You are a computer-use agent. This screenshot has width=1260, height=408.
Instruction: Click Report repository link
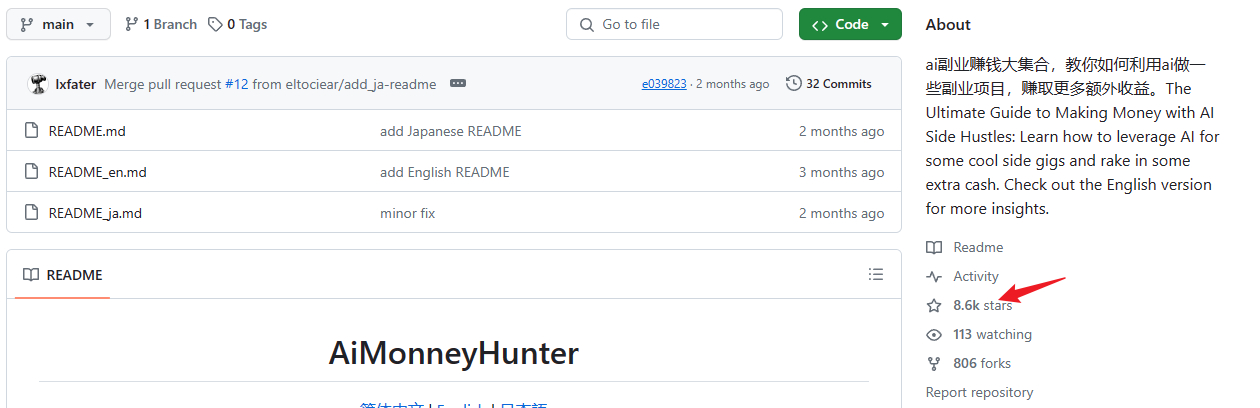979,392
